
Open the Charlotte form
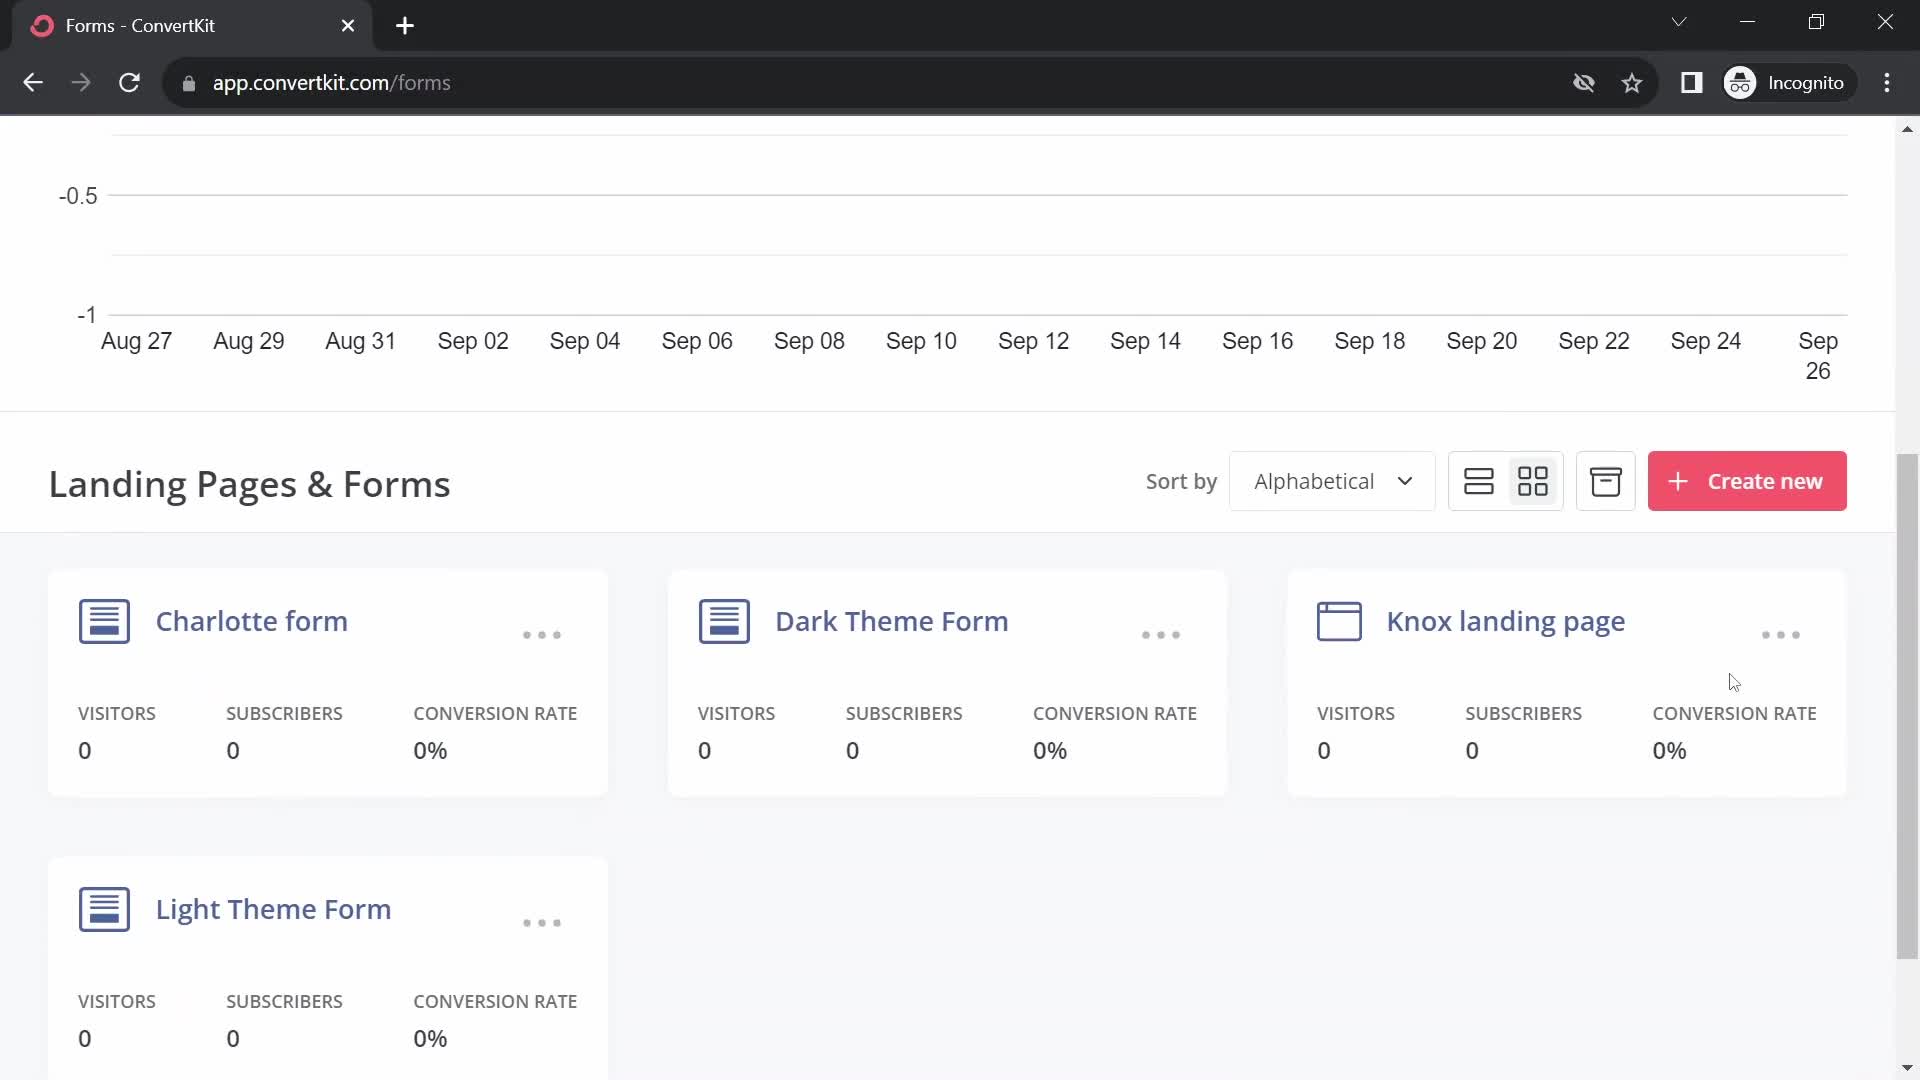(252, 621)
